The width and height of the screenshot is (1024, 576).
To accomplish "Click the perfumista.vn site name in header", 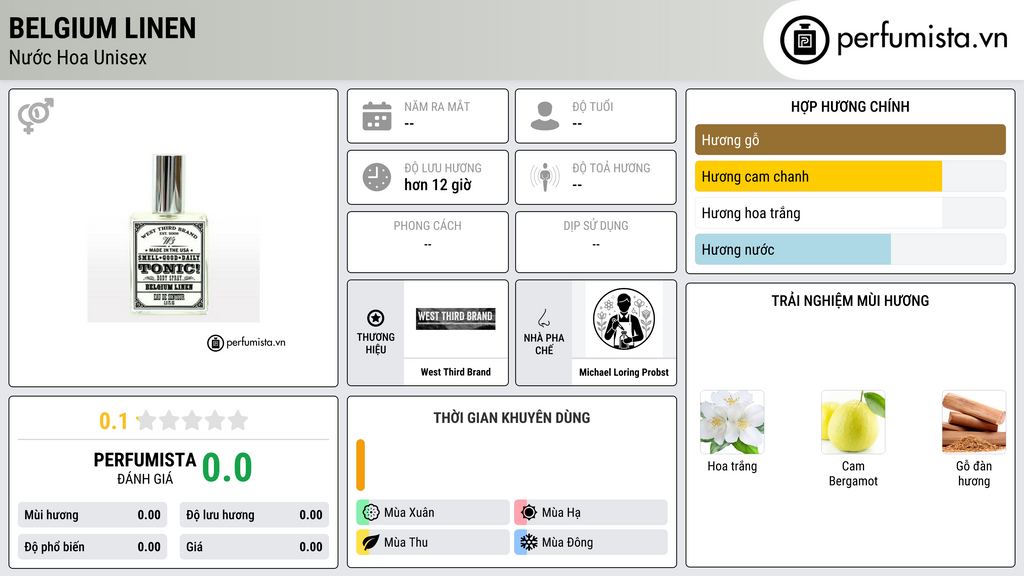I will (922, 38).
